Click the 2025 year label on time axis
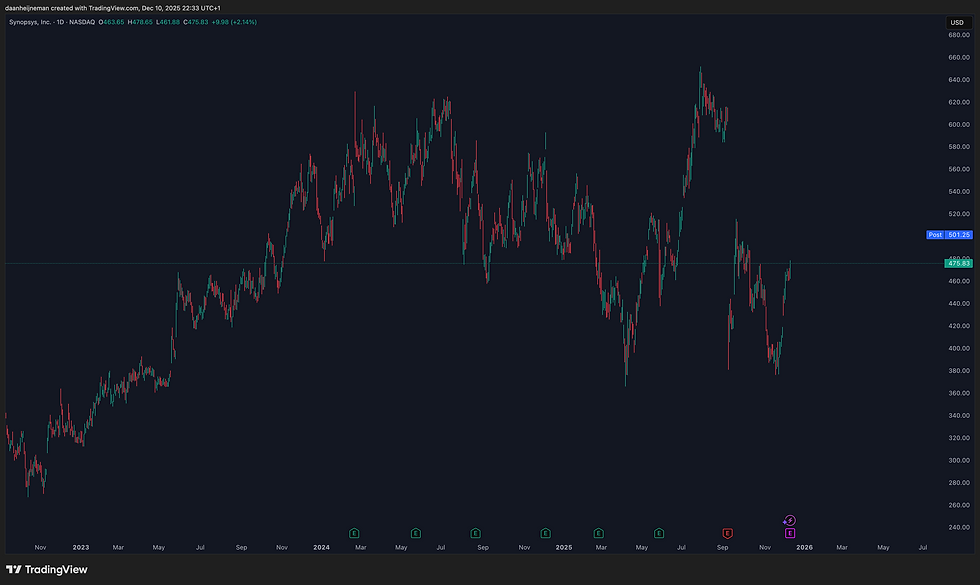The width and height of the screenshot is (980, 585). [x=564, y=548]
